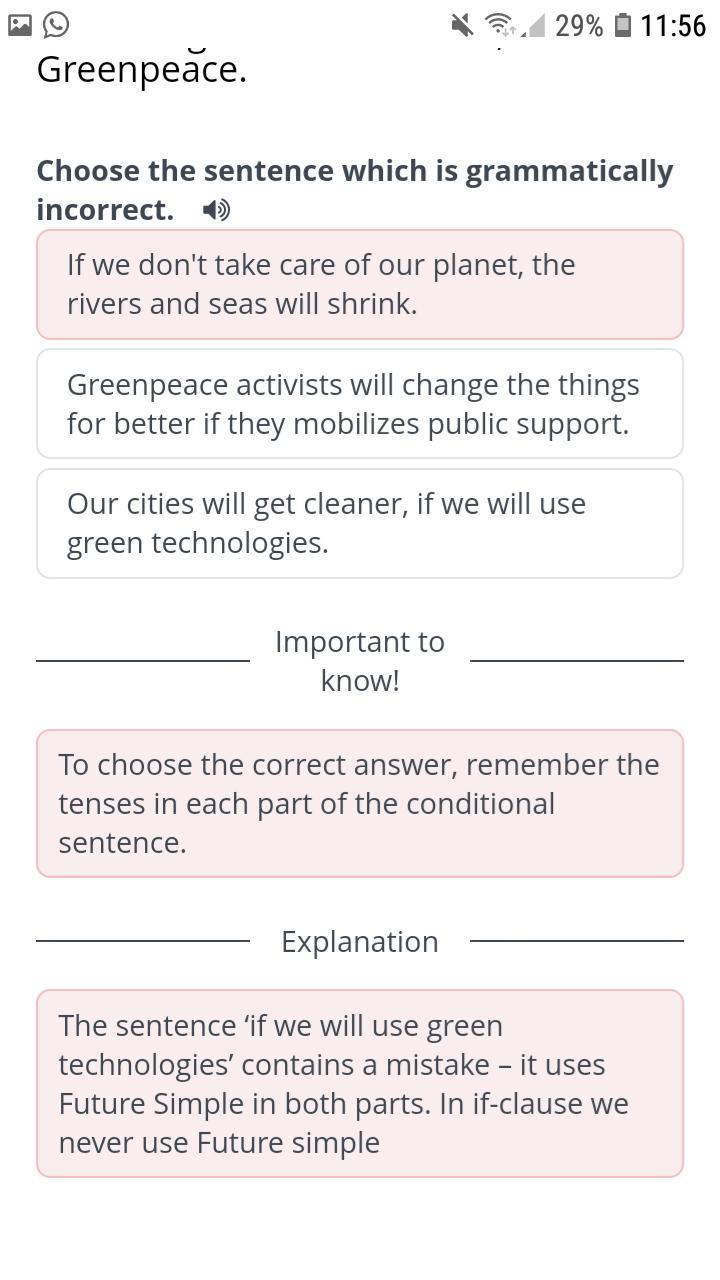Tap the muted sound status icon
The width and height of the screenshot is (720, 1280).
tap(462, 25)
